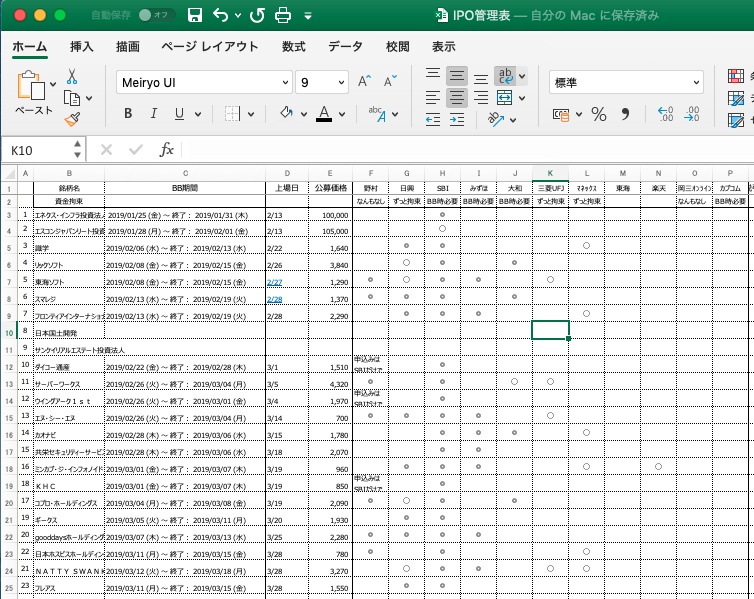754x599 pixels.
Task: Open the 校閲 ribbon tab
Action: [398, 47]
